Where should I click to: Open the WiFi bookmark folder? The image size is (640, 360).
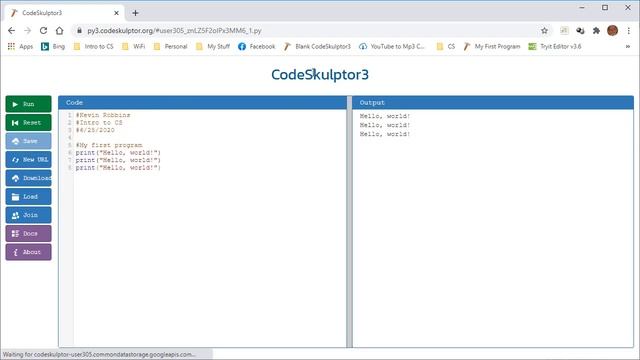(x=133, y=47)
